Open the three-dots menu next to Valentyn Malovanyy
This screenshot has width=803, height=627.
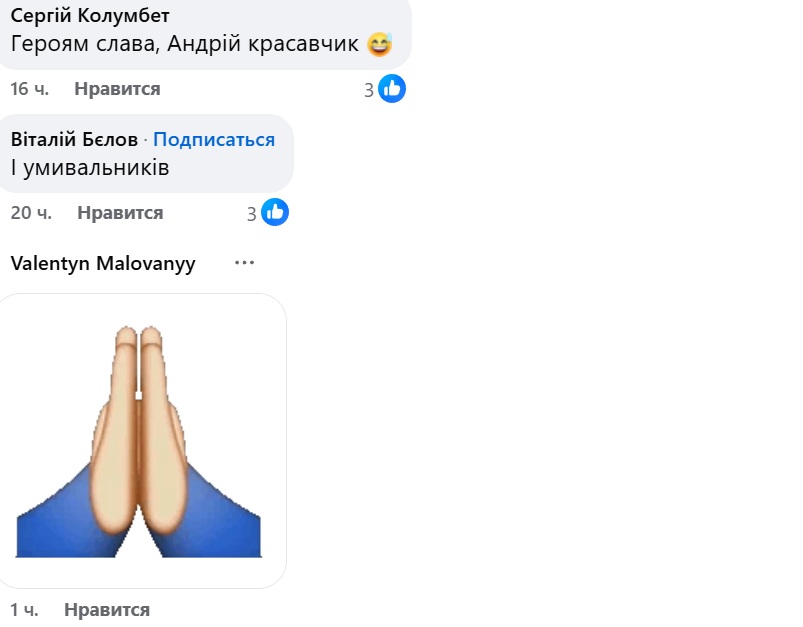pyautogui.click(x=244, y=263)
